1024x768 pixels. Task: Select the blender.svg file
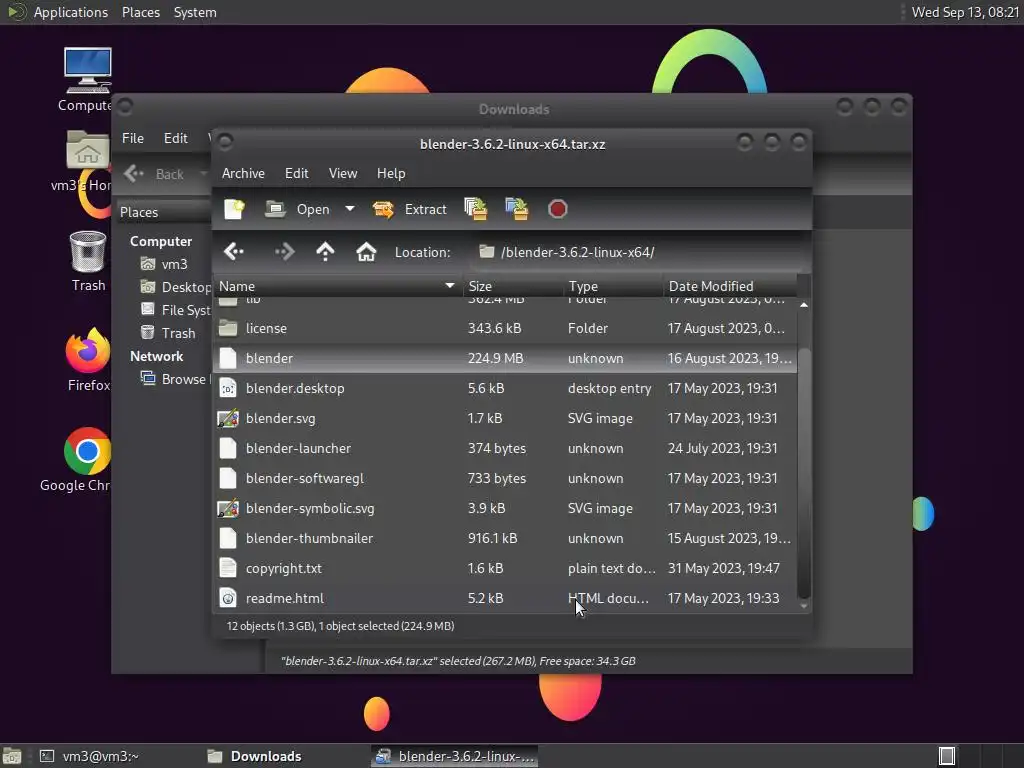(x=505, y=419)
